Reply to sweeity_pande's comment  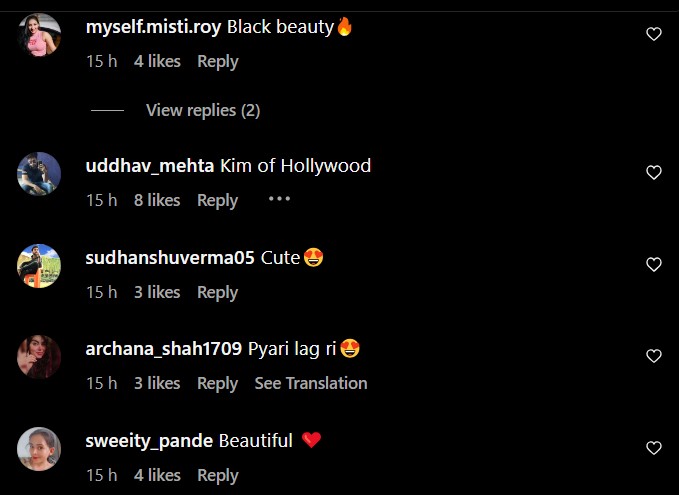pos(218,476)
